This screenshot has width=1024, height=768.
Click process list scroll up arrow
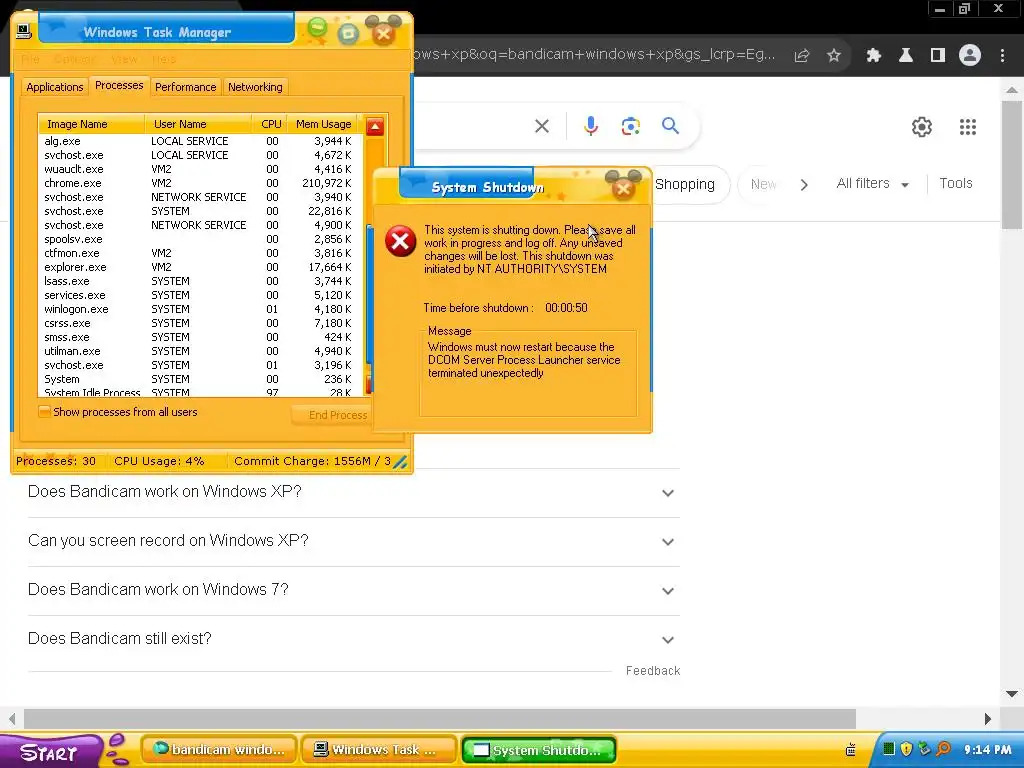pos(375,127)
